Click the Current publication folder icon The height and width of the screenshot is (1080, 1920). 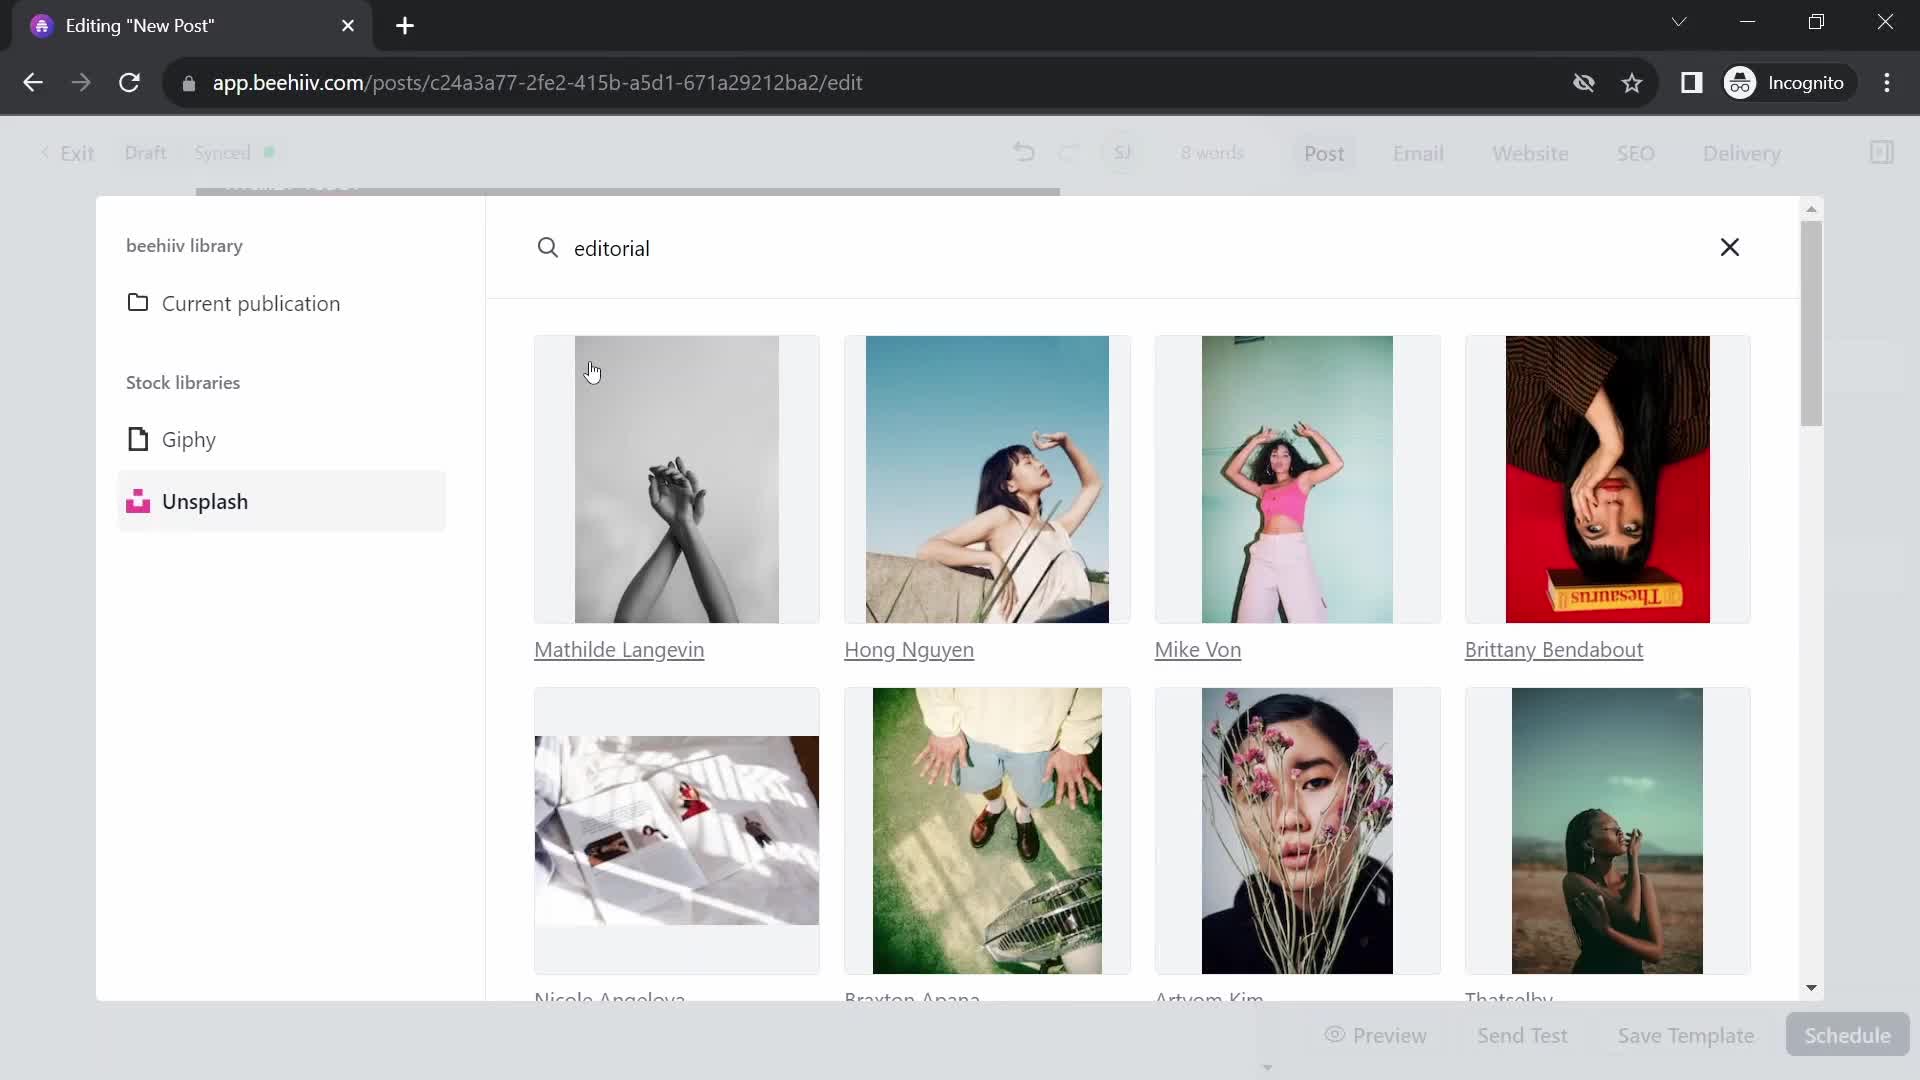(138, 303)
